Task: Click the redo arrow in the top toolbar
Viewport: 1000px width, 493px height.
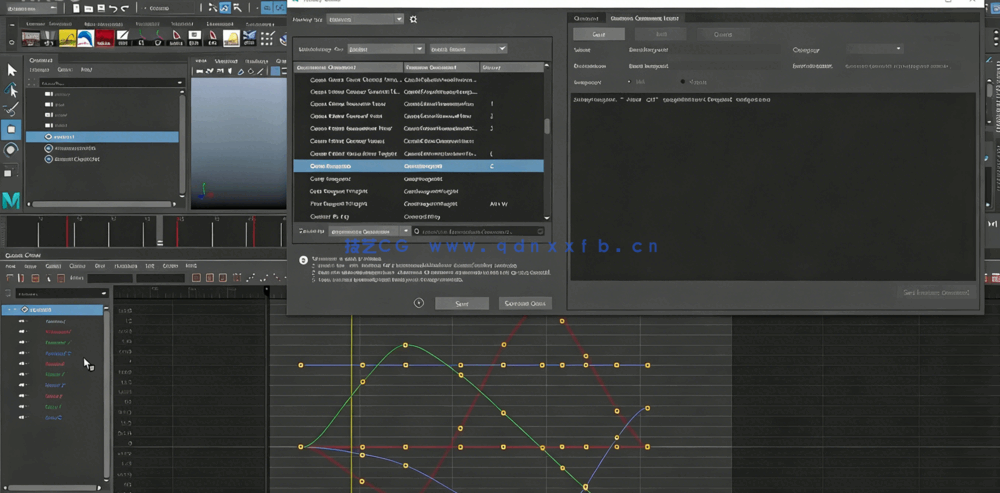Action: click(126, 8)
